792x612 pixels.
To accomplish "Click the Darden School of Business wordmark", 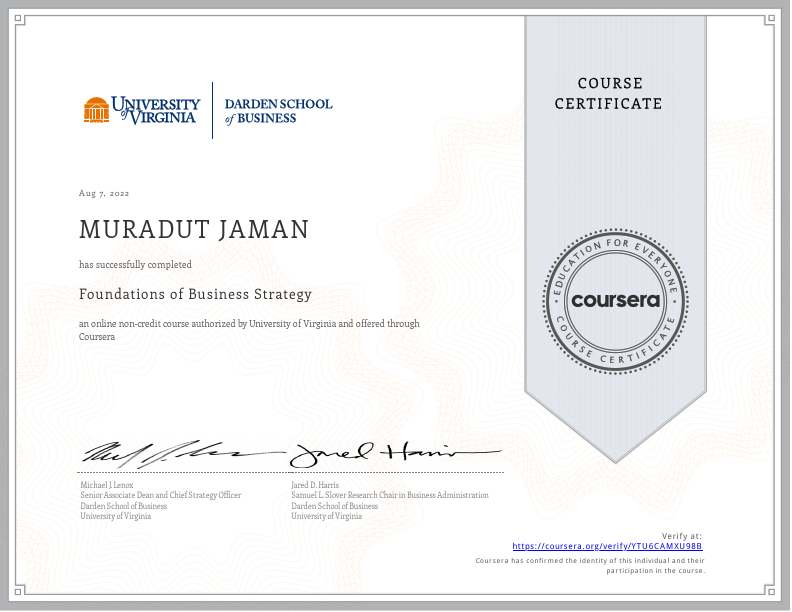I will tap(278, 111).
